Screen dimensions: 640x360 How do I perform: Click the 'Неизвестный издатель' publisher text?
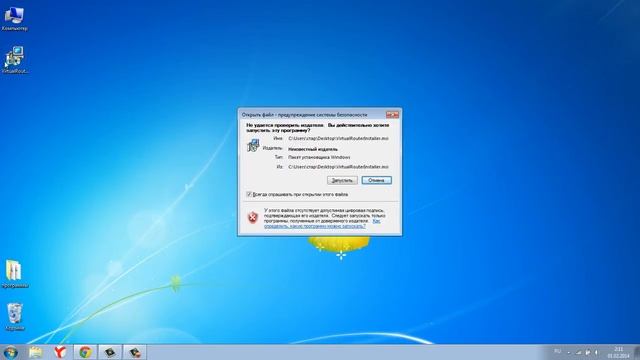pyautogui.click(x=313, y=149)
